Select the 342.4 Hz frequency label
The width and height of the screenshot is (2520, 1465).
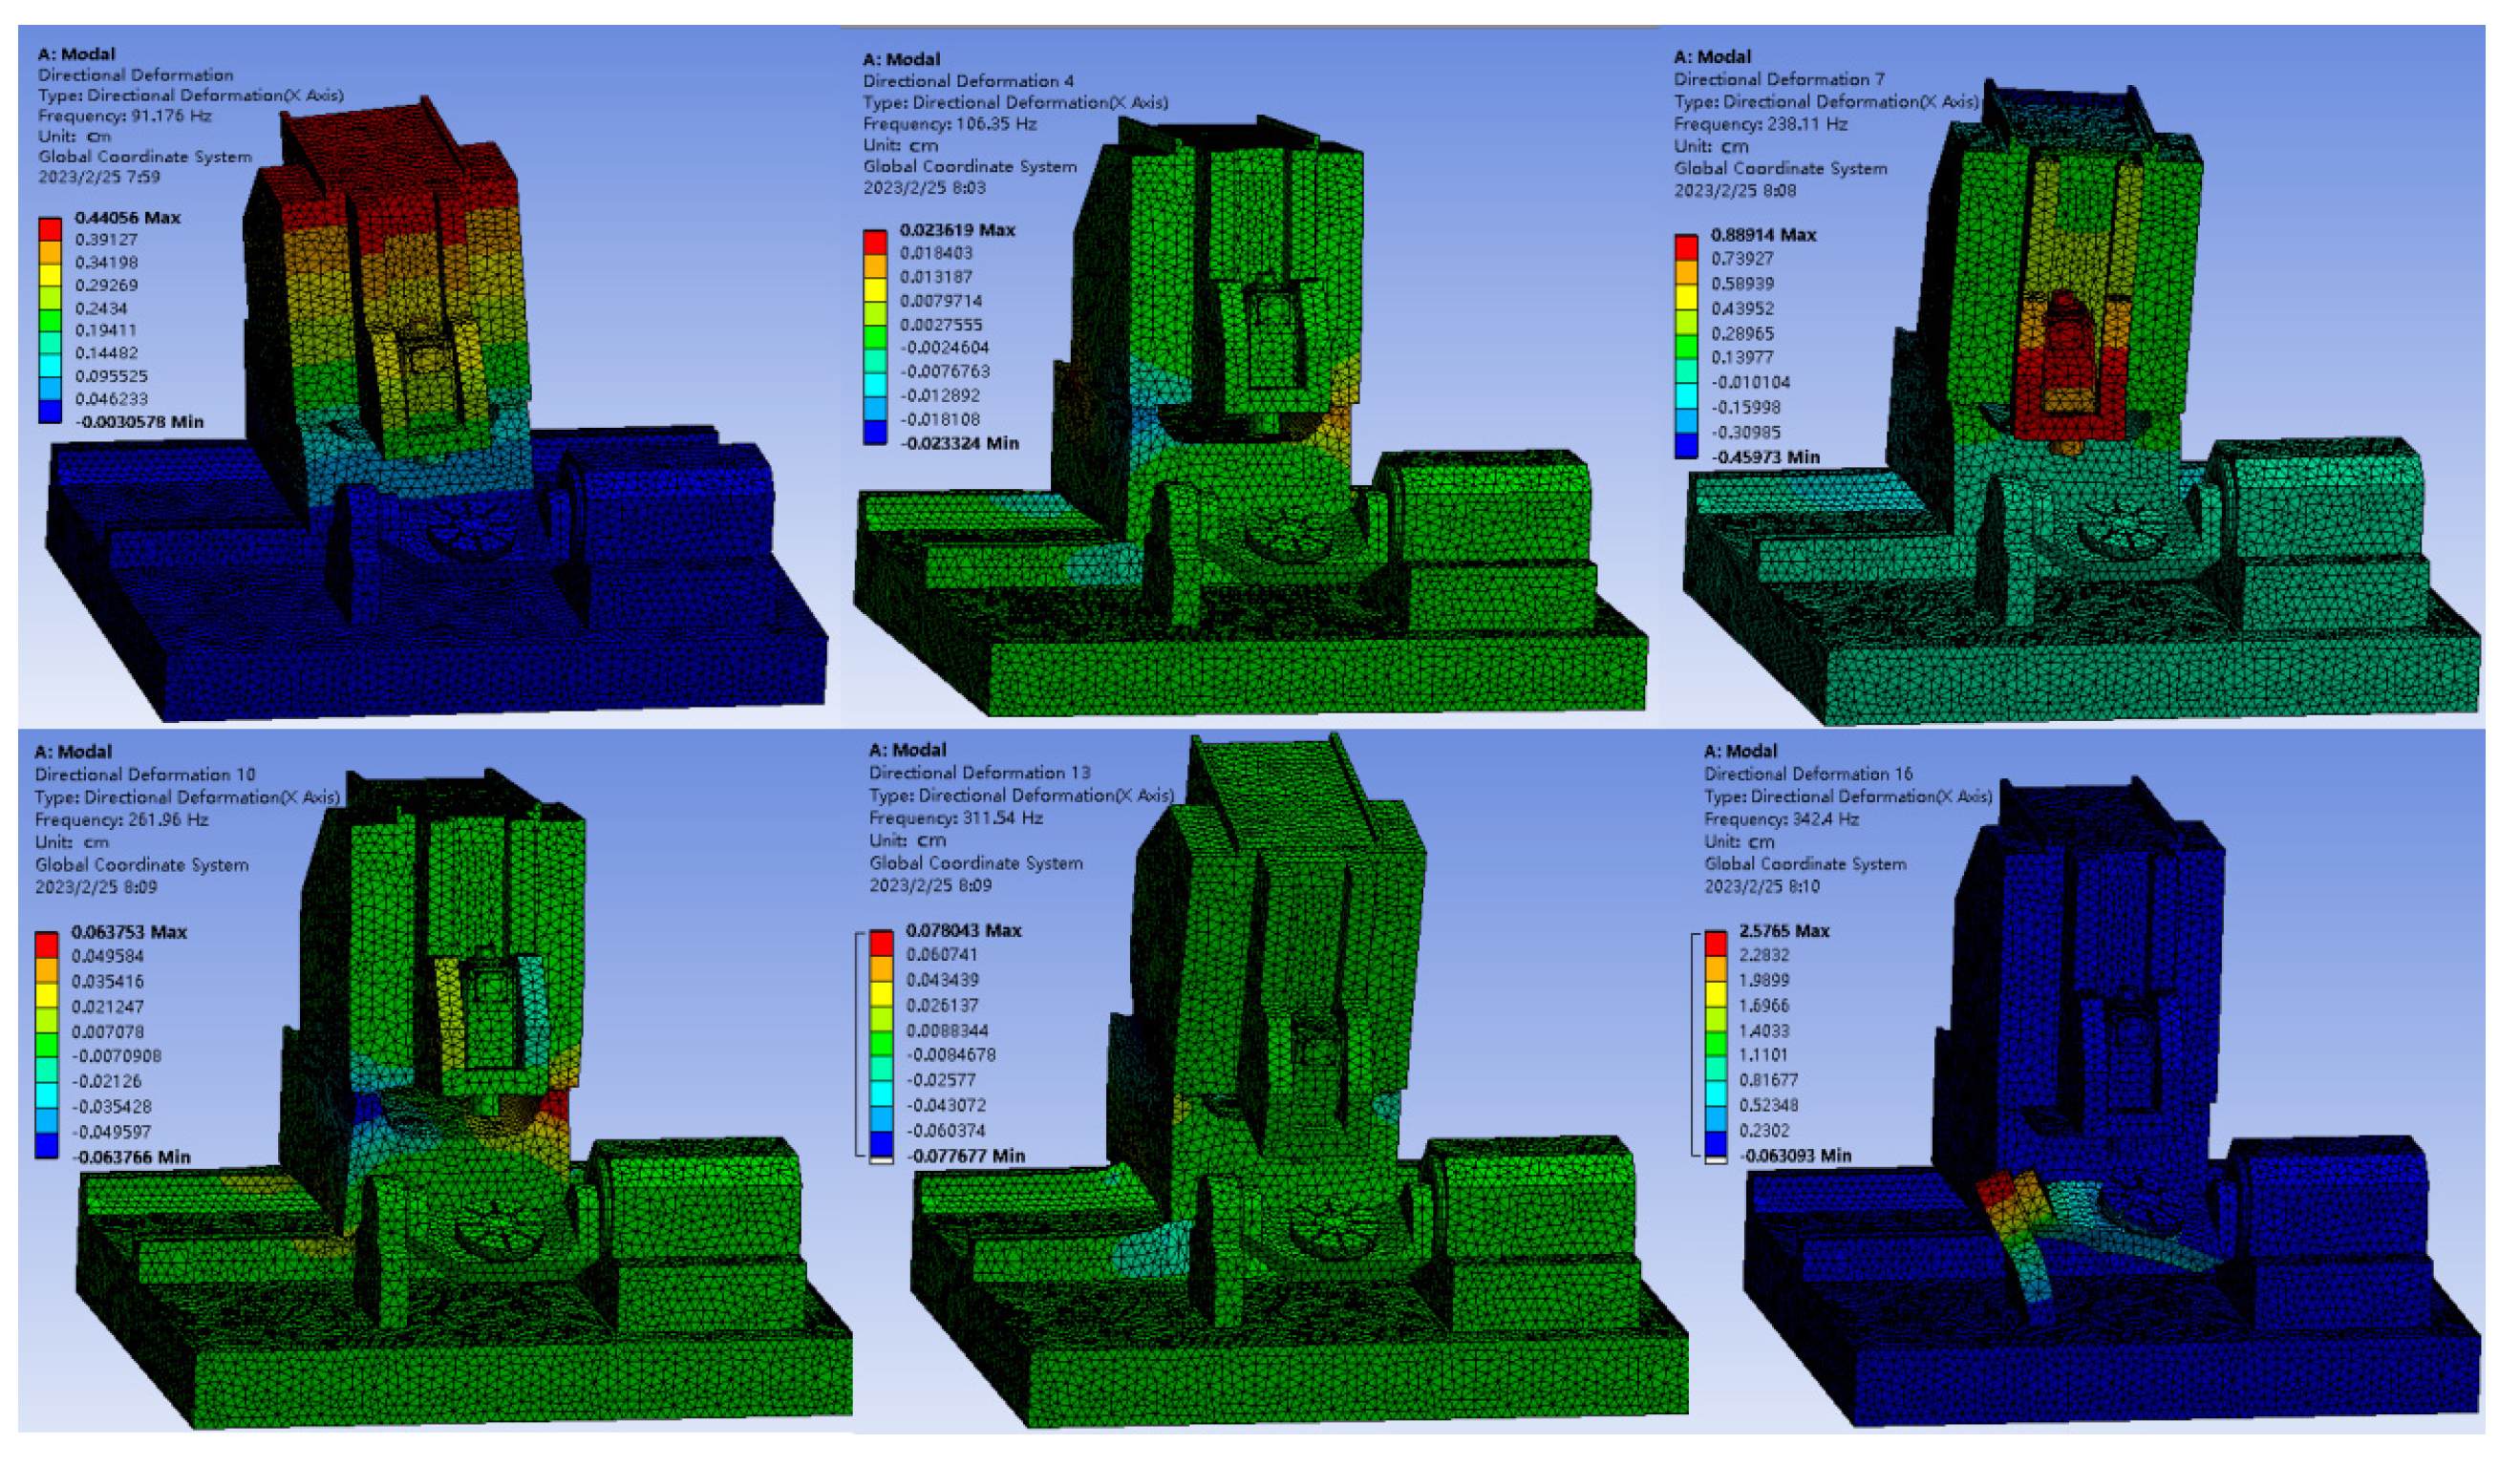(1781, 819)
